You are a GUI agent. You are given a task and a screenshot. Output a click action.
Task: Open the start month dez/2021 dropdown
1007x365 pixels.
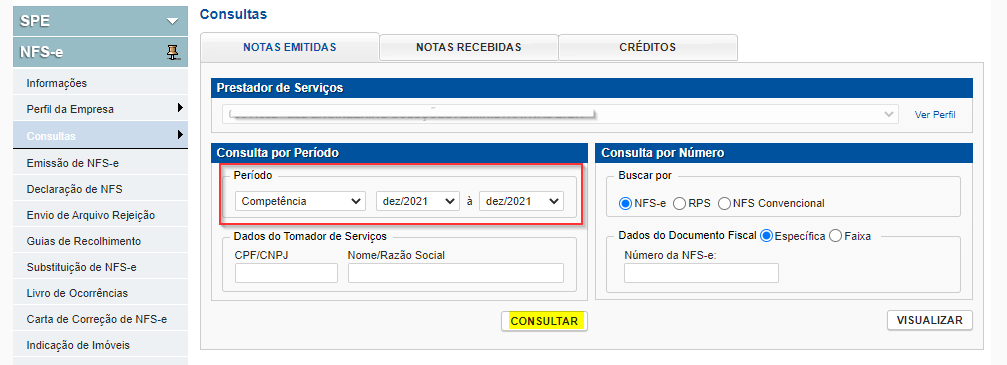tap(418, 201)
